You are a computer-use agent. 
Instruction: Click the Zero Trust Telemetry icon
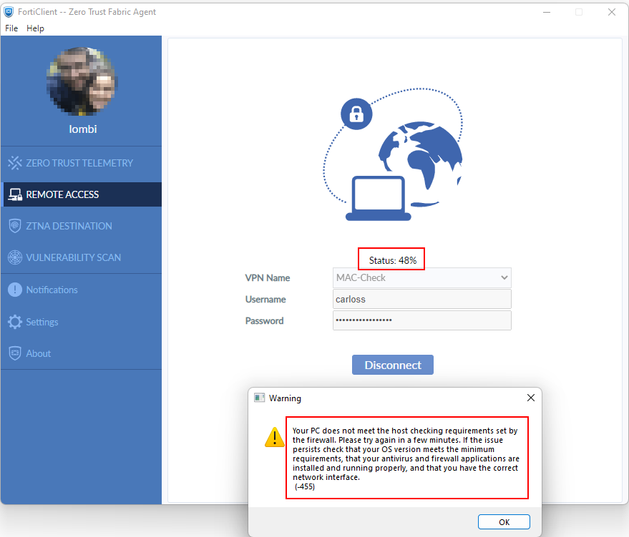pyautogui.click(x=15, y=163)
